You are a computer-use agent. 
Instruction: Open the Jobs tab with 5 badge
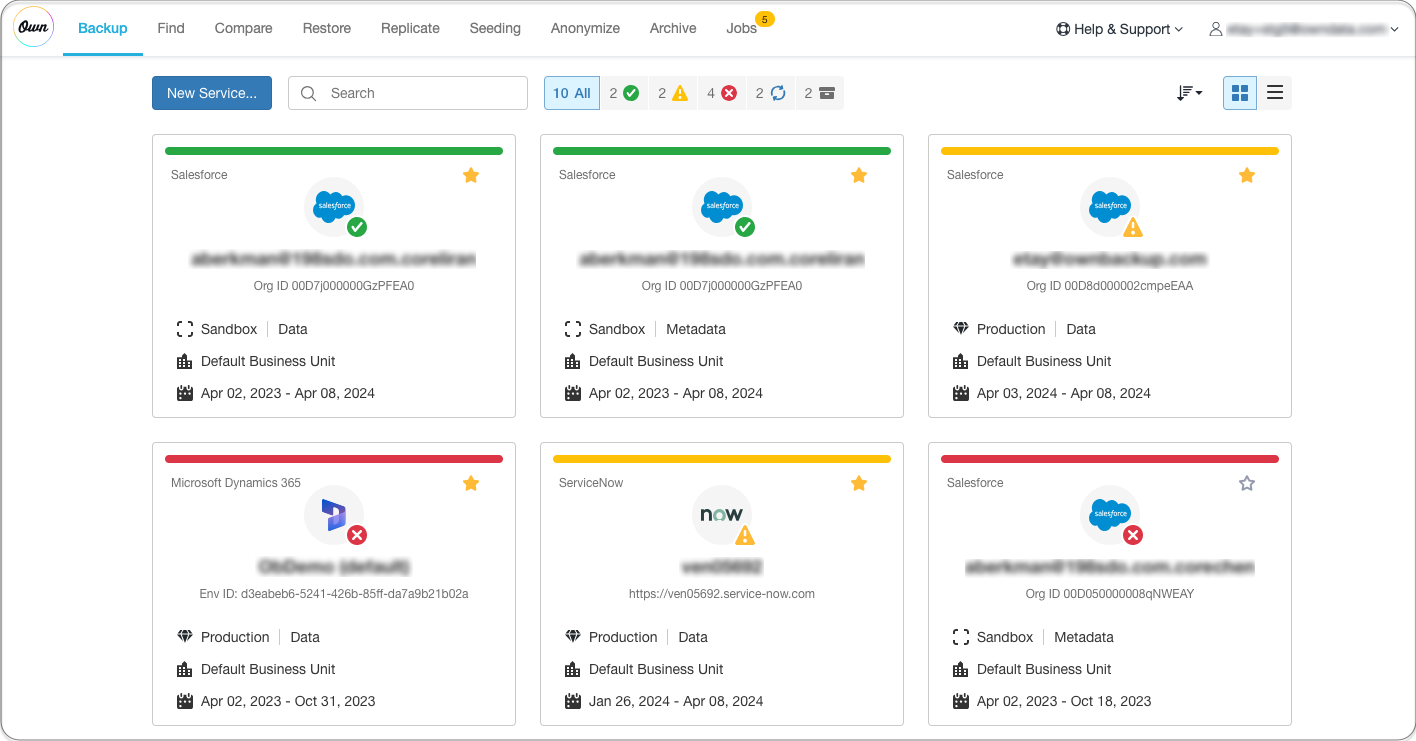coord(742,28)
